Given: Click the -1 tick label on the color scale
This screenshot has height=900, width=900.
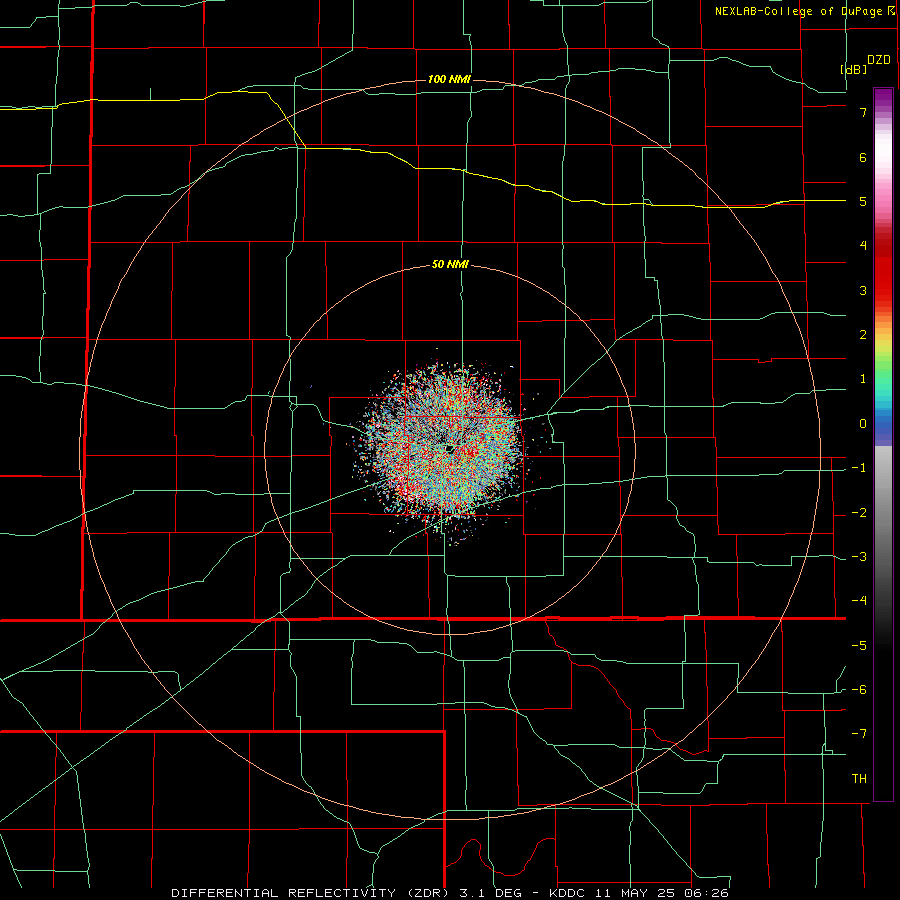Looking at the screenshot, I should tap(859, 468).
